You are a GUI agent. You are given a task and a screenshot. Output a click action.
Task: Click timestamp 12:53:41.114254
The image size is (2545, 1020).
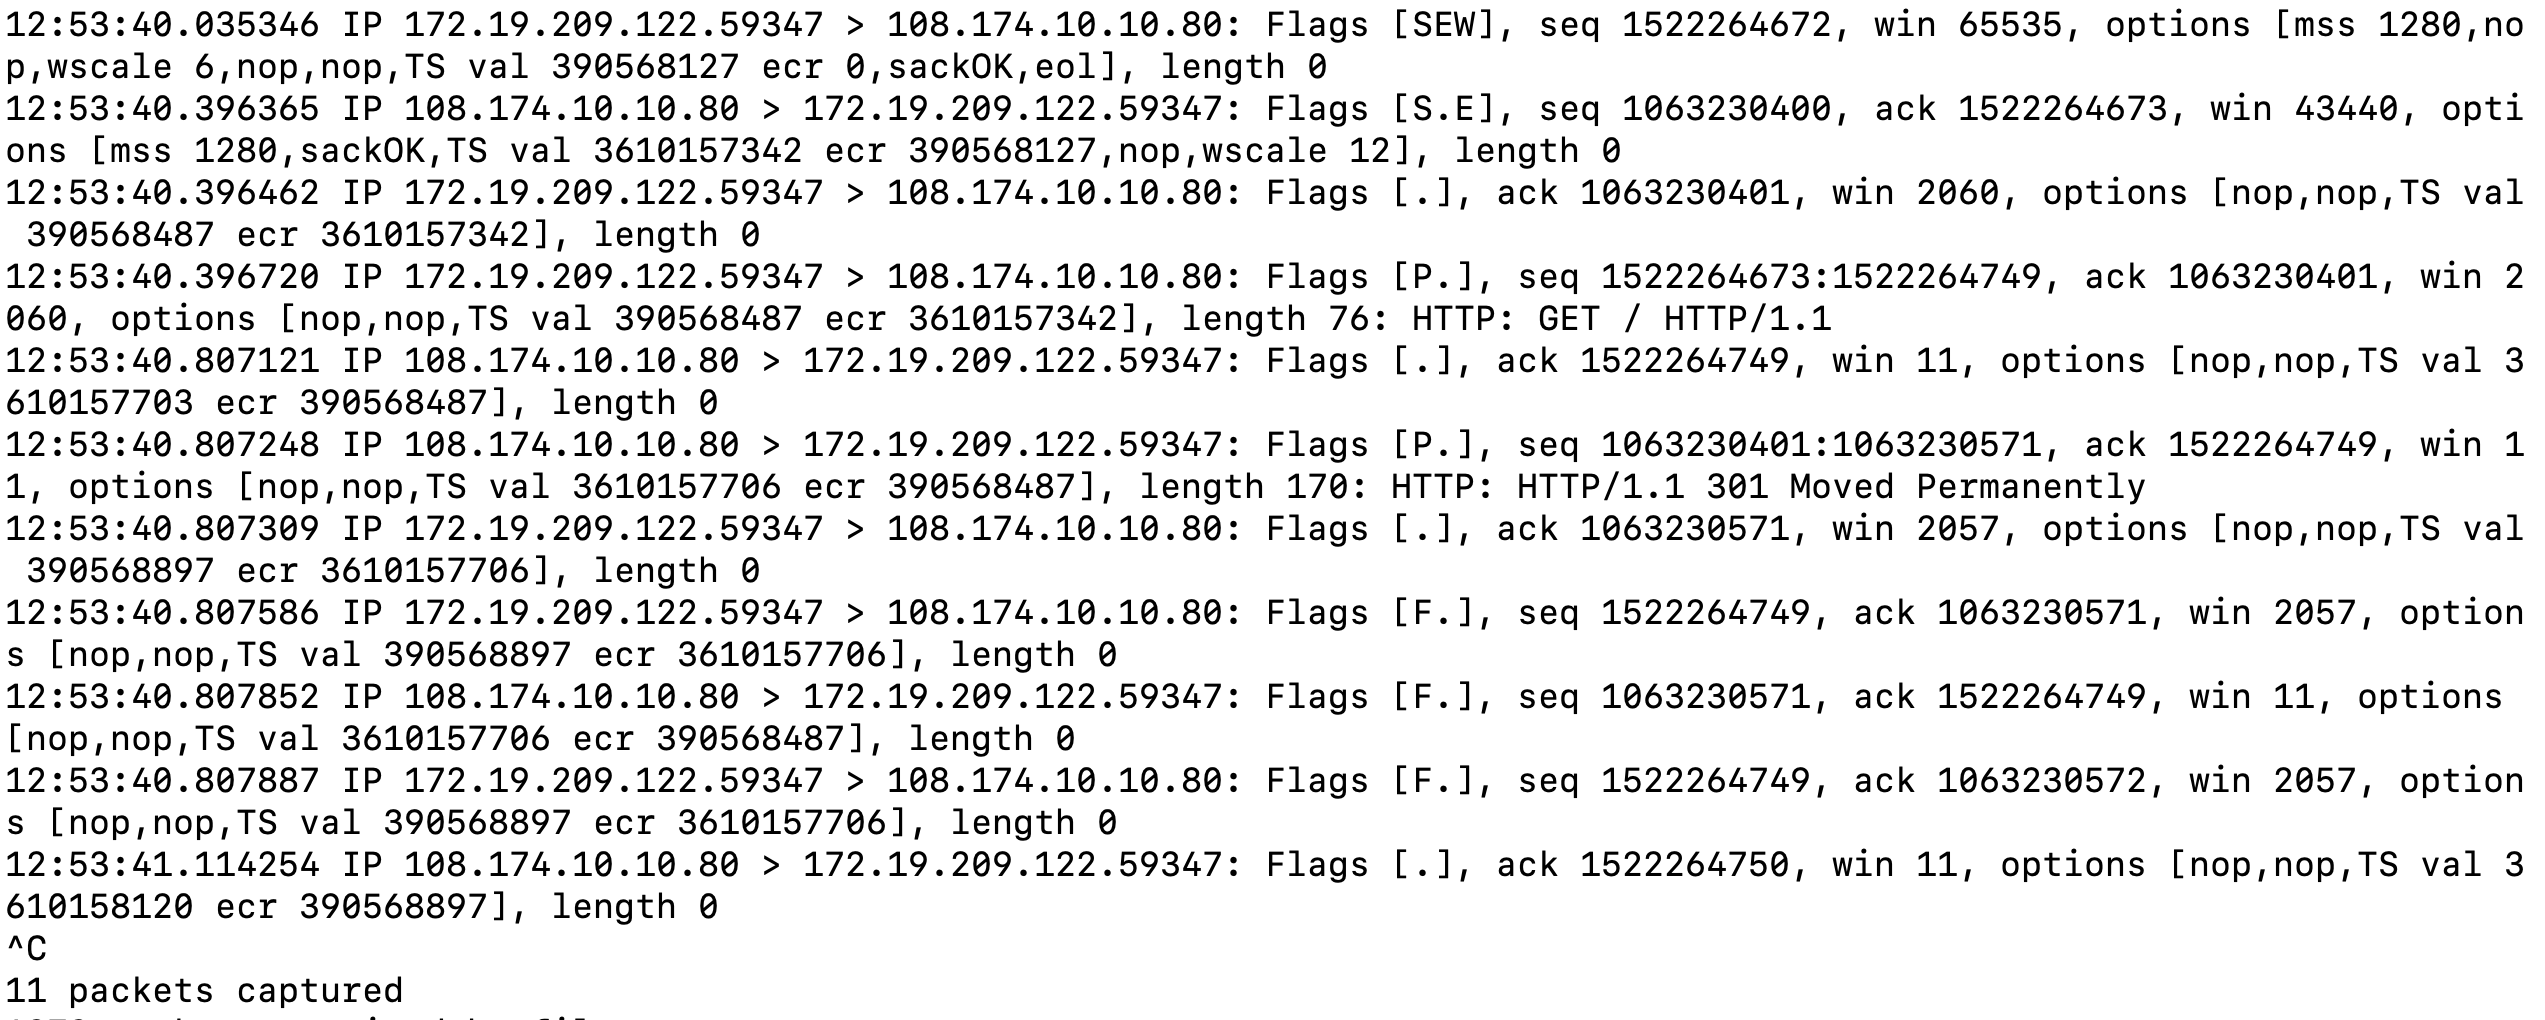click(x=162, y=865)
